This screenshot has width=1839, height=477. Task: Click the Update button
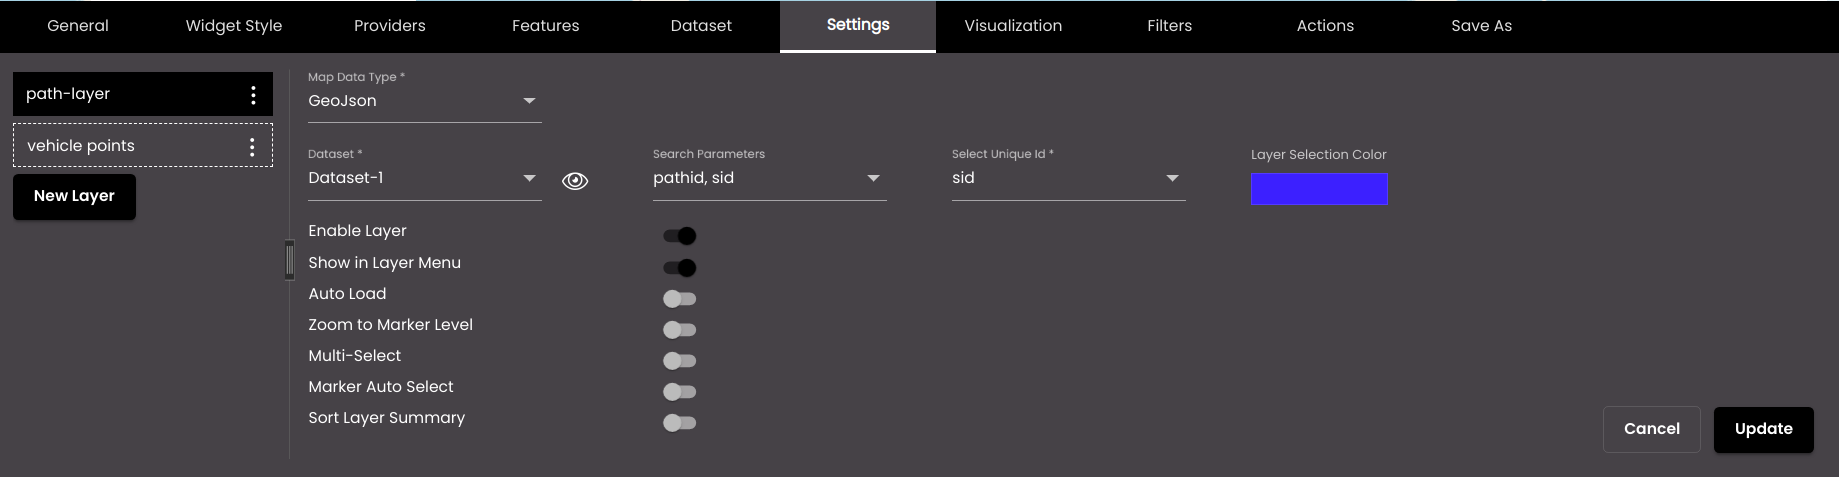pos(1764,429)
